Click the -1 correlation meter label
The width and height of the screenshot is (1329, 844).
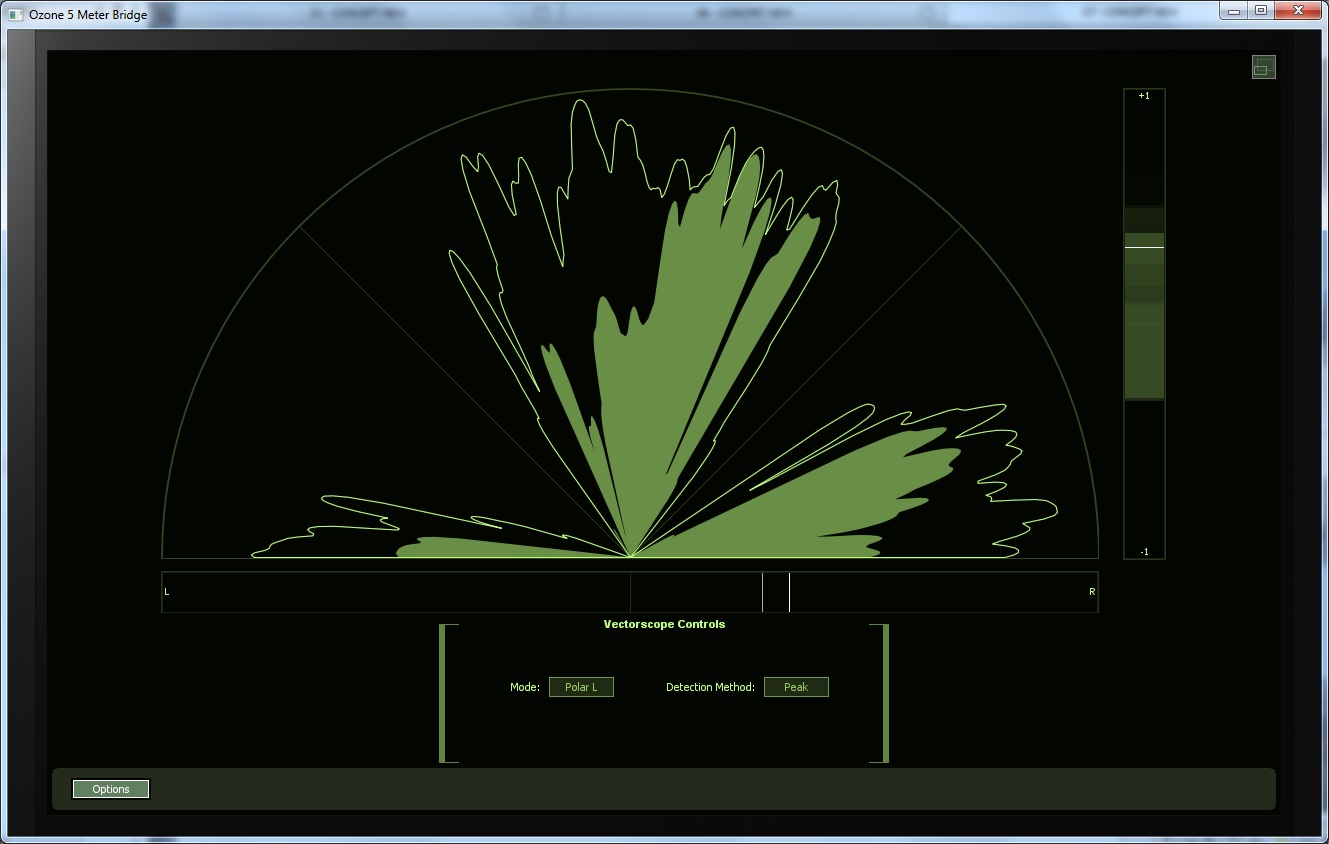[1144, 552]
